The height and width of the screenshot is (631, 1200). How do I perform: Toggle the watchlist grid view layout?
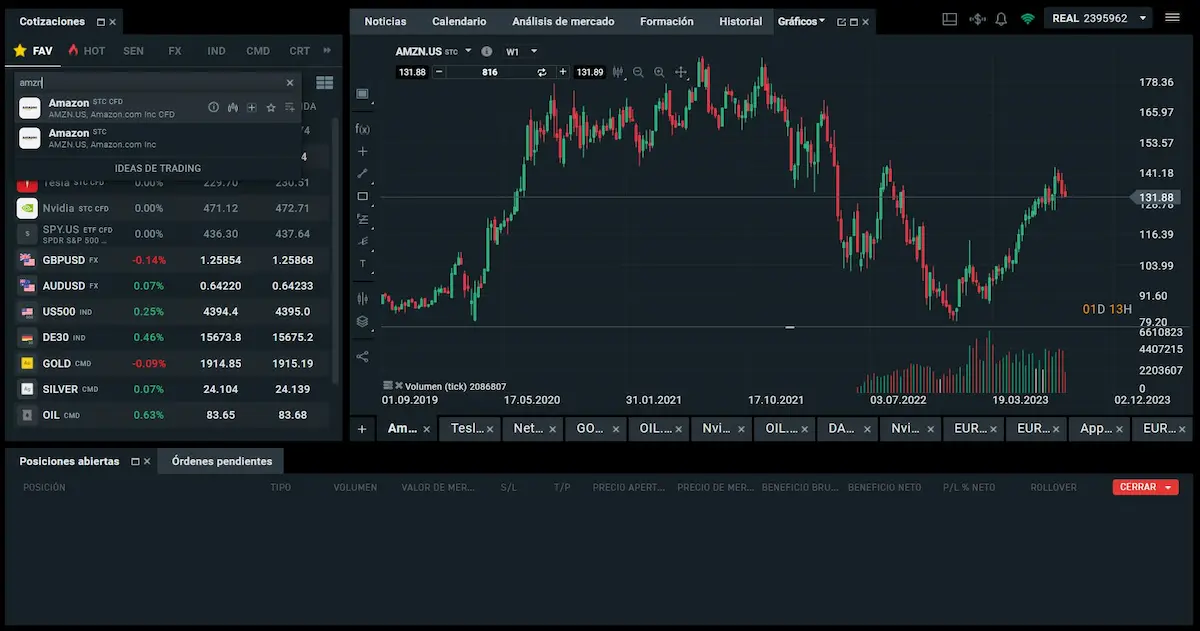point(324,83)
